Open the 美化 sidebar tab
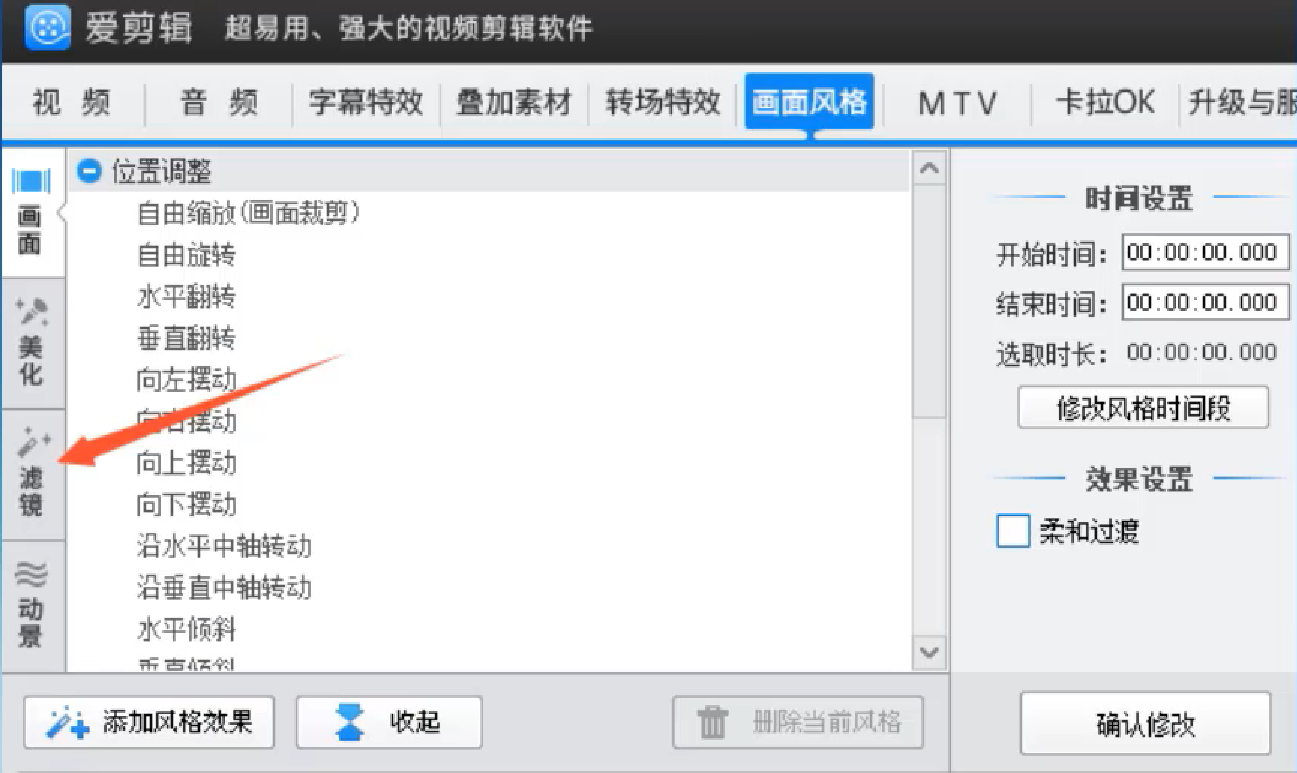 [32, 343]
